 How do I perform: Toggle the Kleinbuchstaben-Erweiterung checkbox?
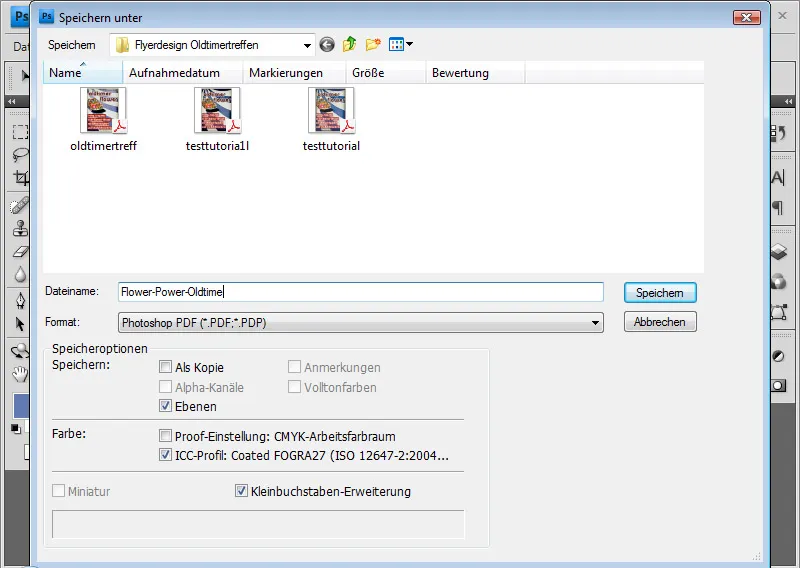tap(241, 491)
